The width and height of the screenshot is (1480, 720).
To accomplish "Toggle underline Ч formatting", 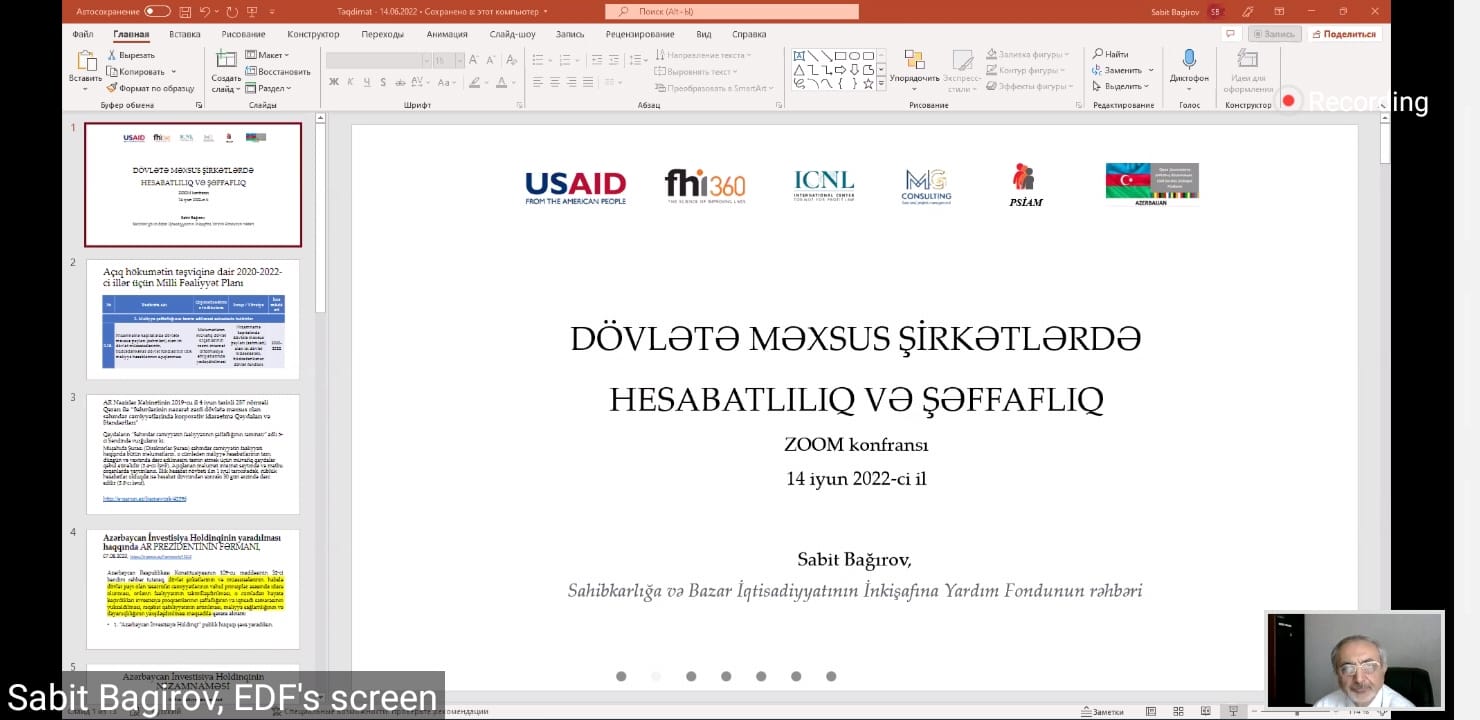I will tap(365, 82).
